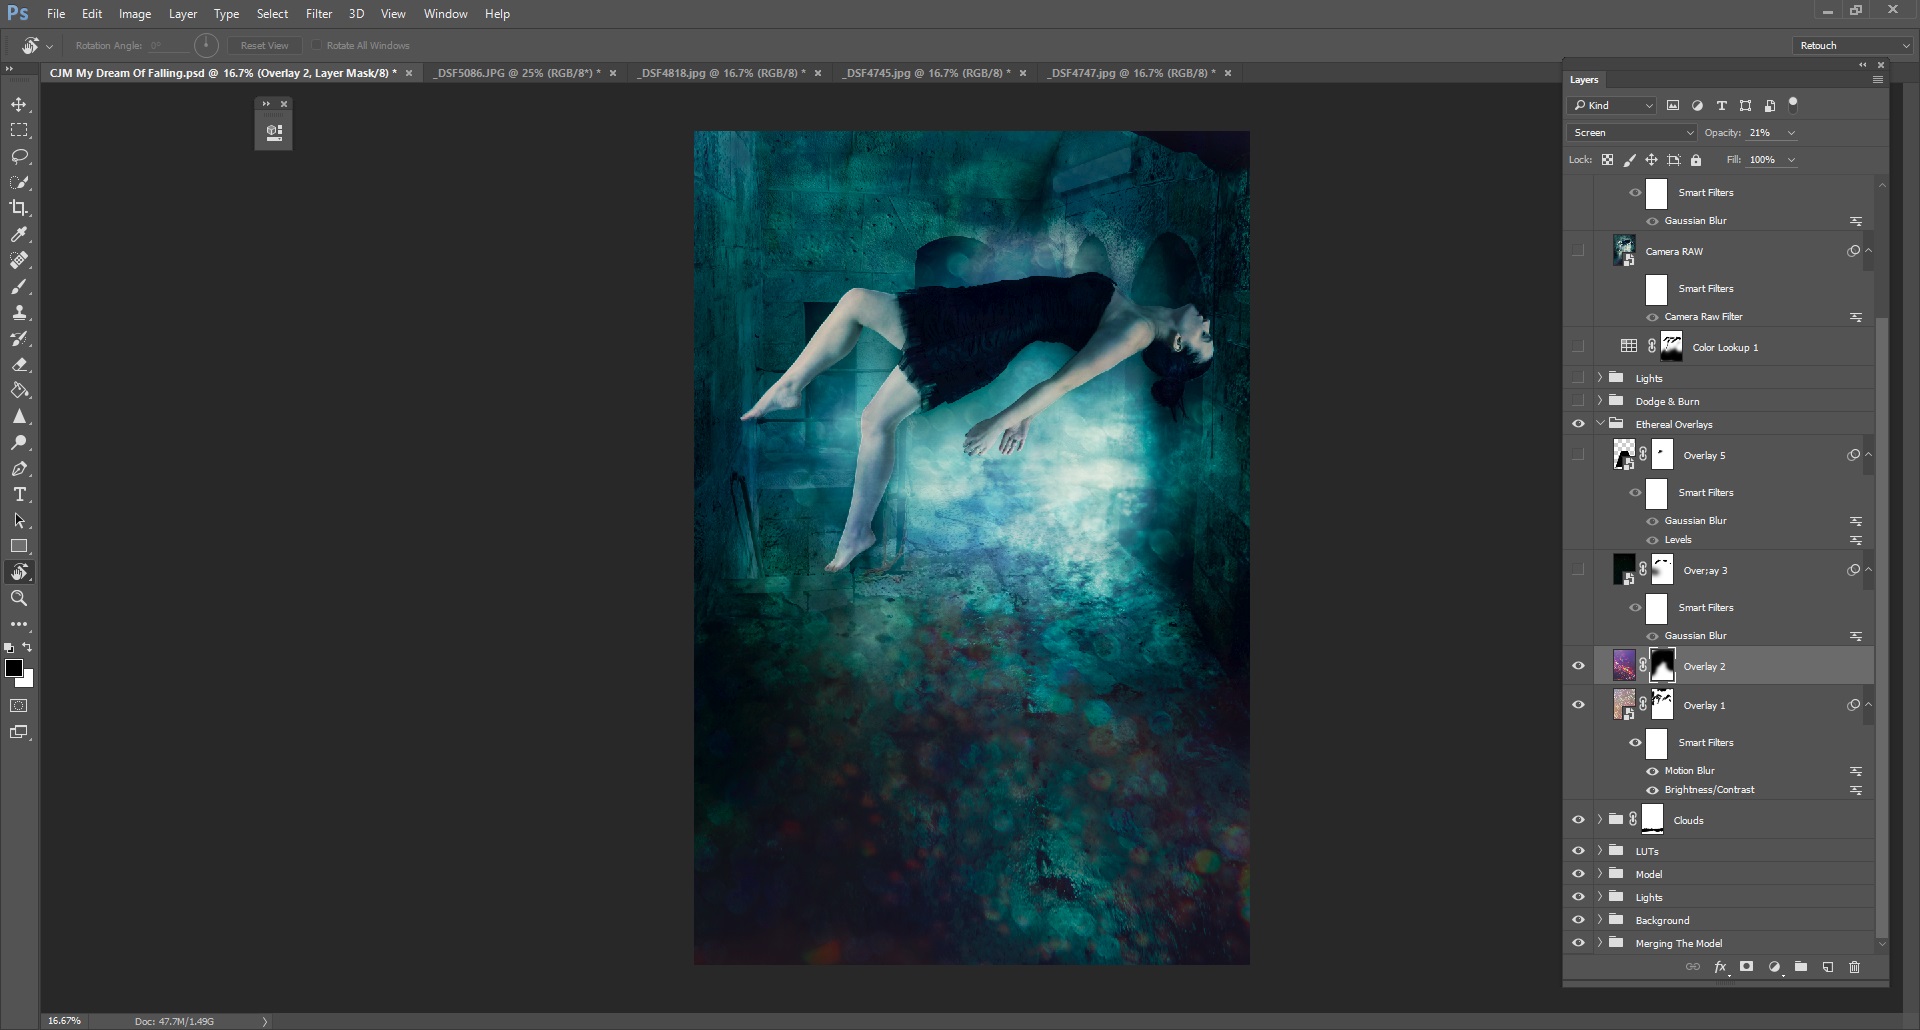Click the Delete Layer trash button

point(1855,967)
